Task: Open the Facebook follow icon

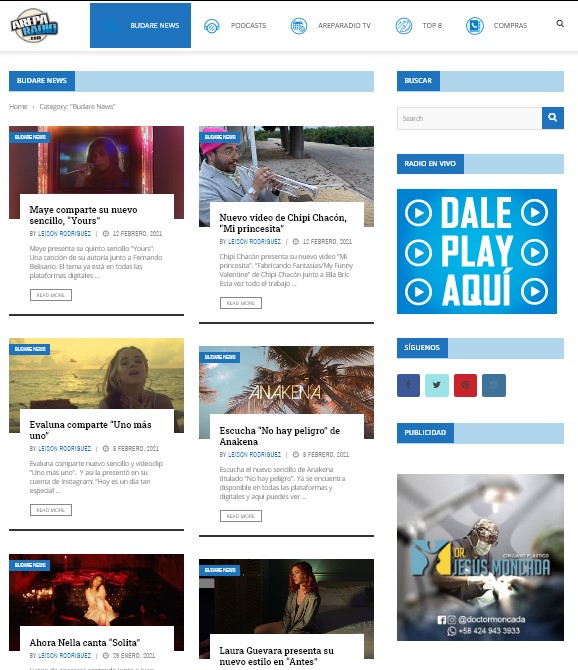Action: (x=408, y=385)
